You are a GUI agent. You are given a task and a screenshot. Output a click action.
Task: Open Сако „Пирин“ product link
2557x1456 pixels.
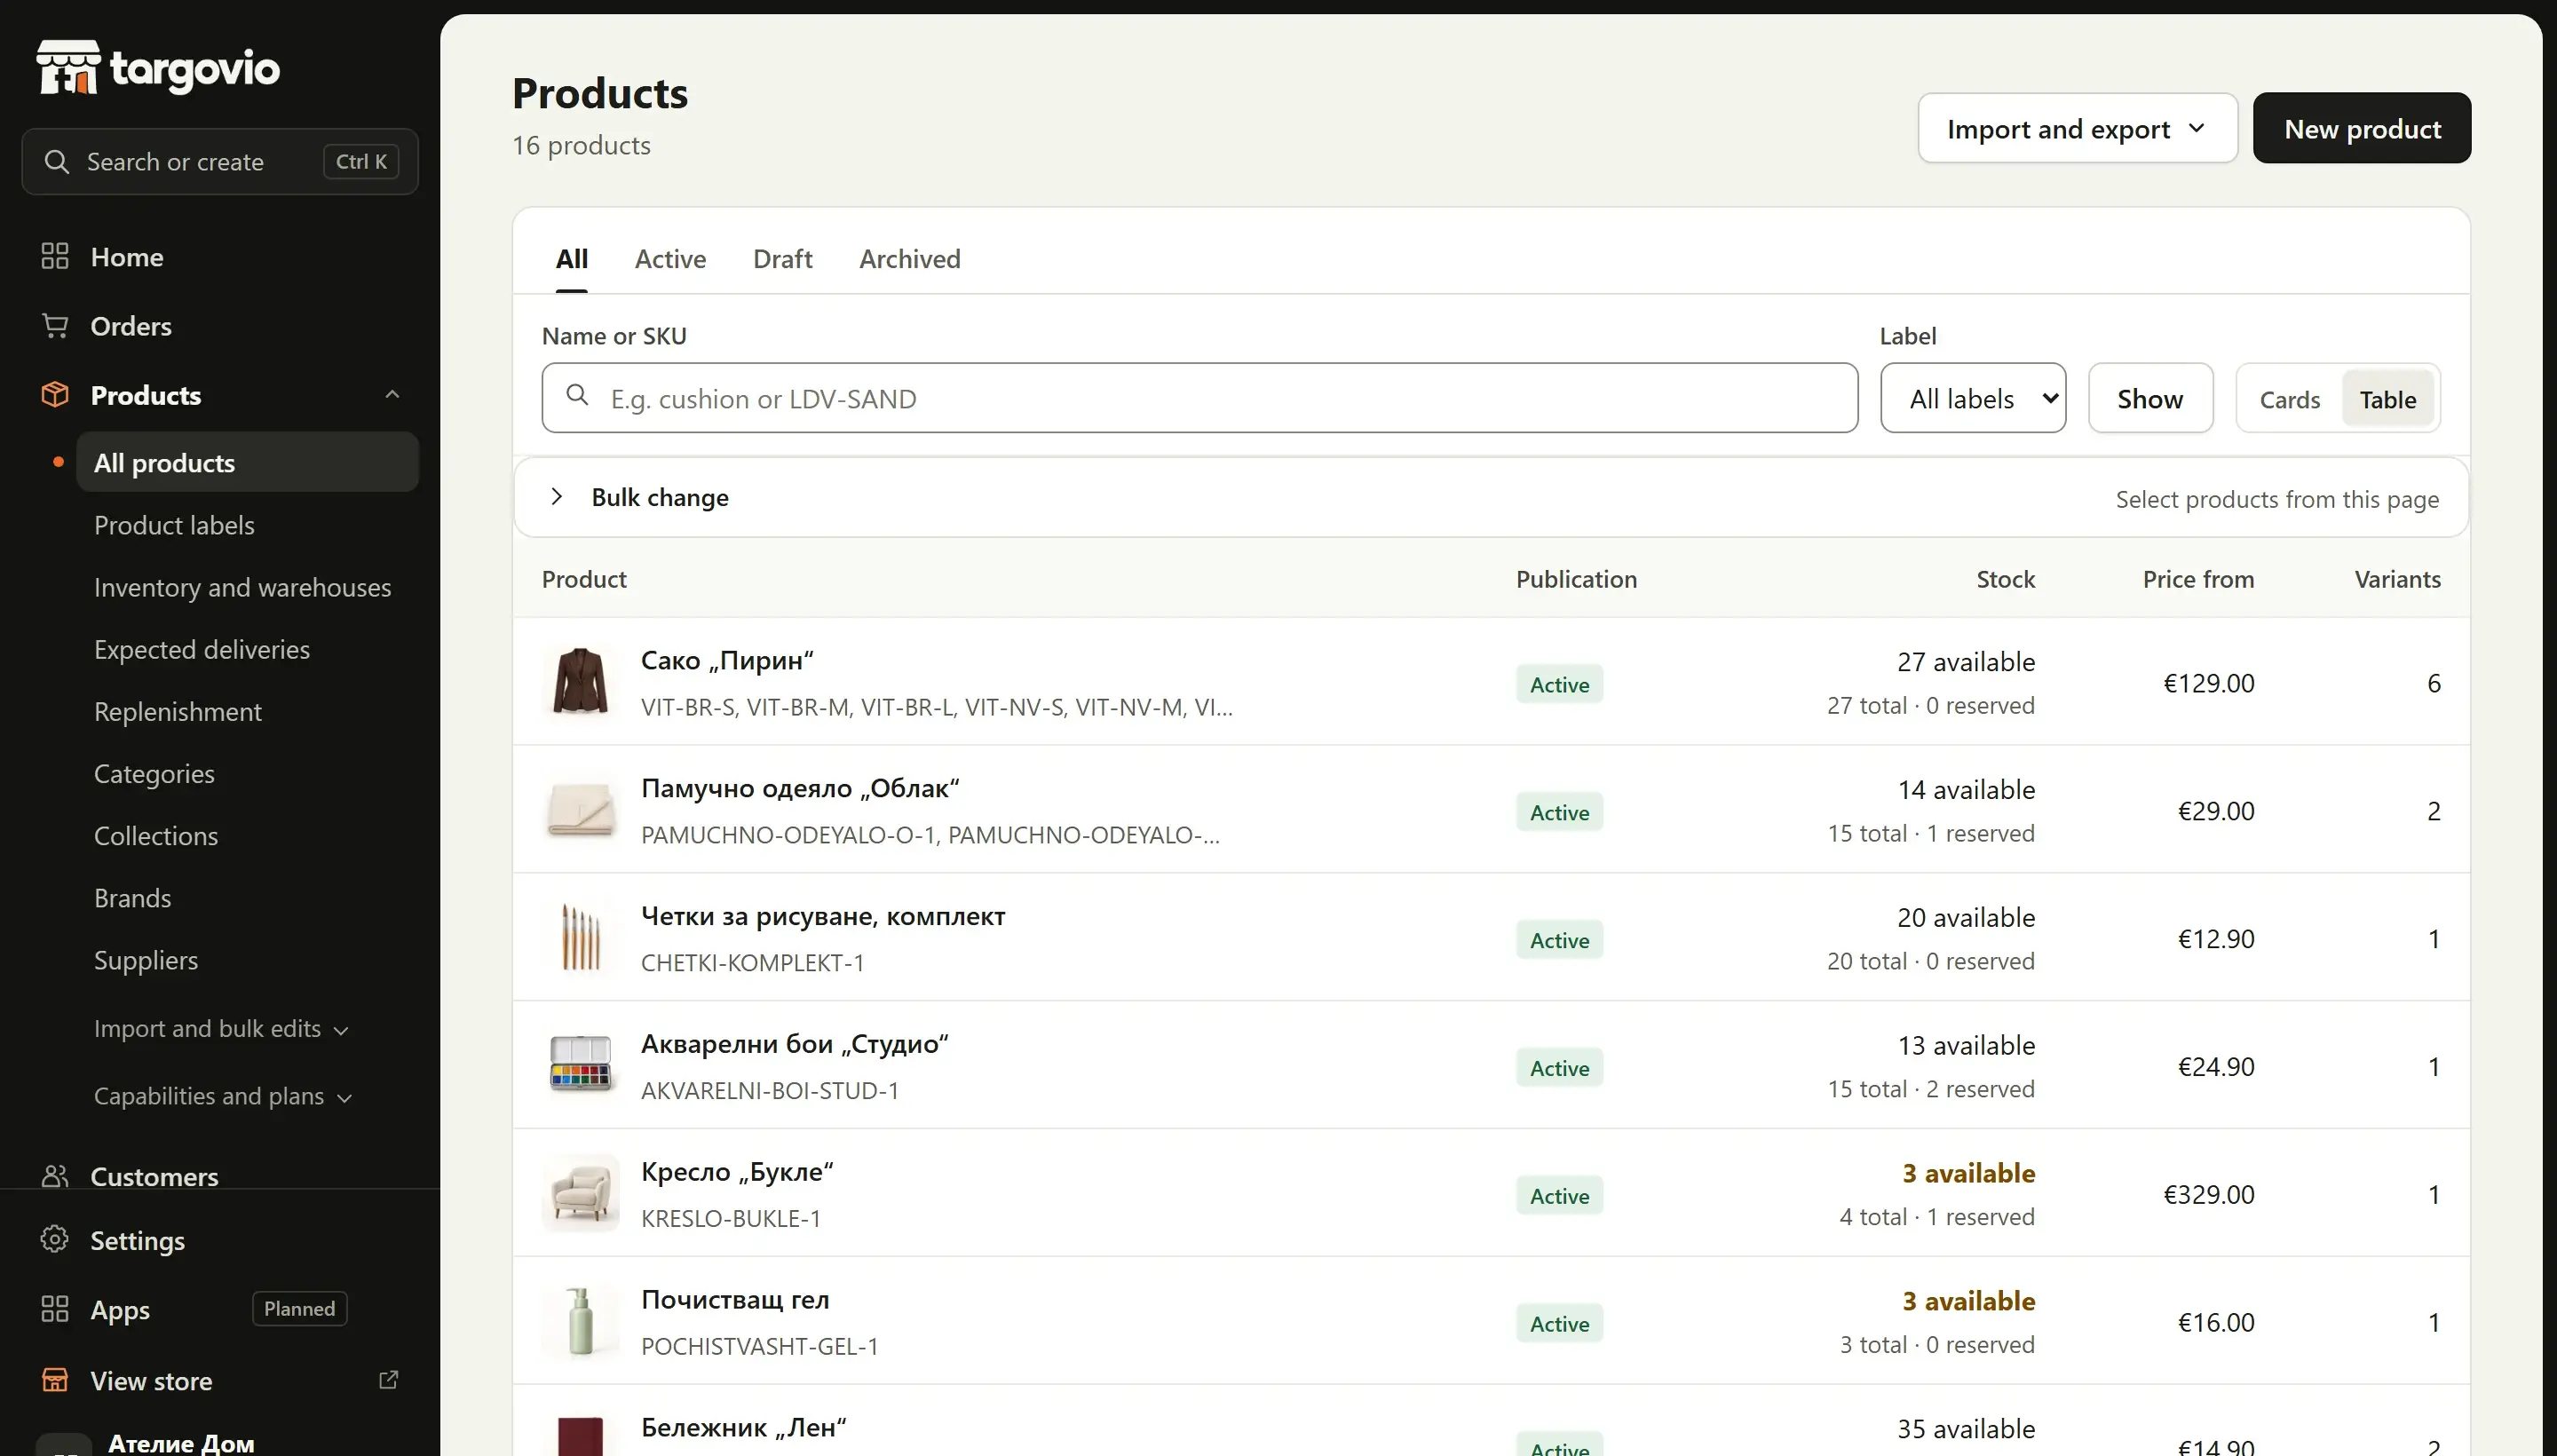coord(726,661)
